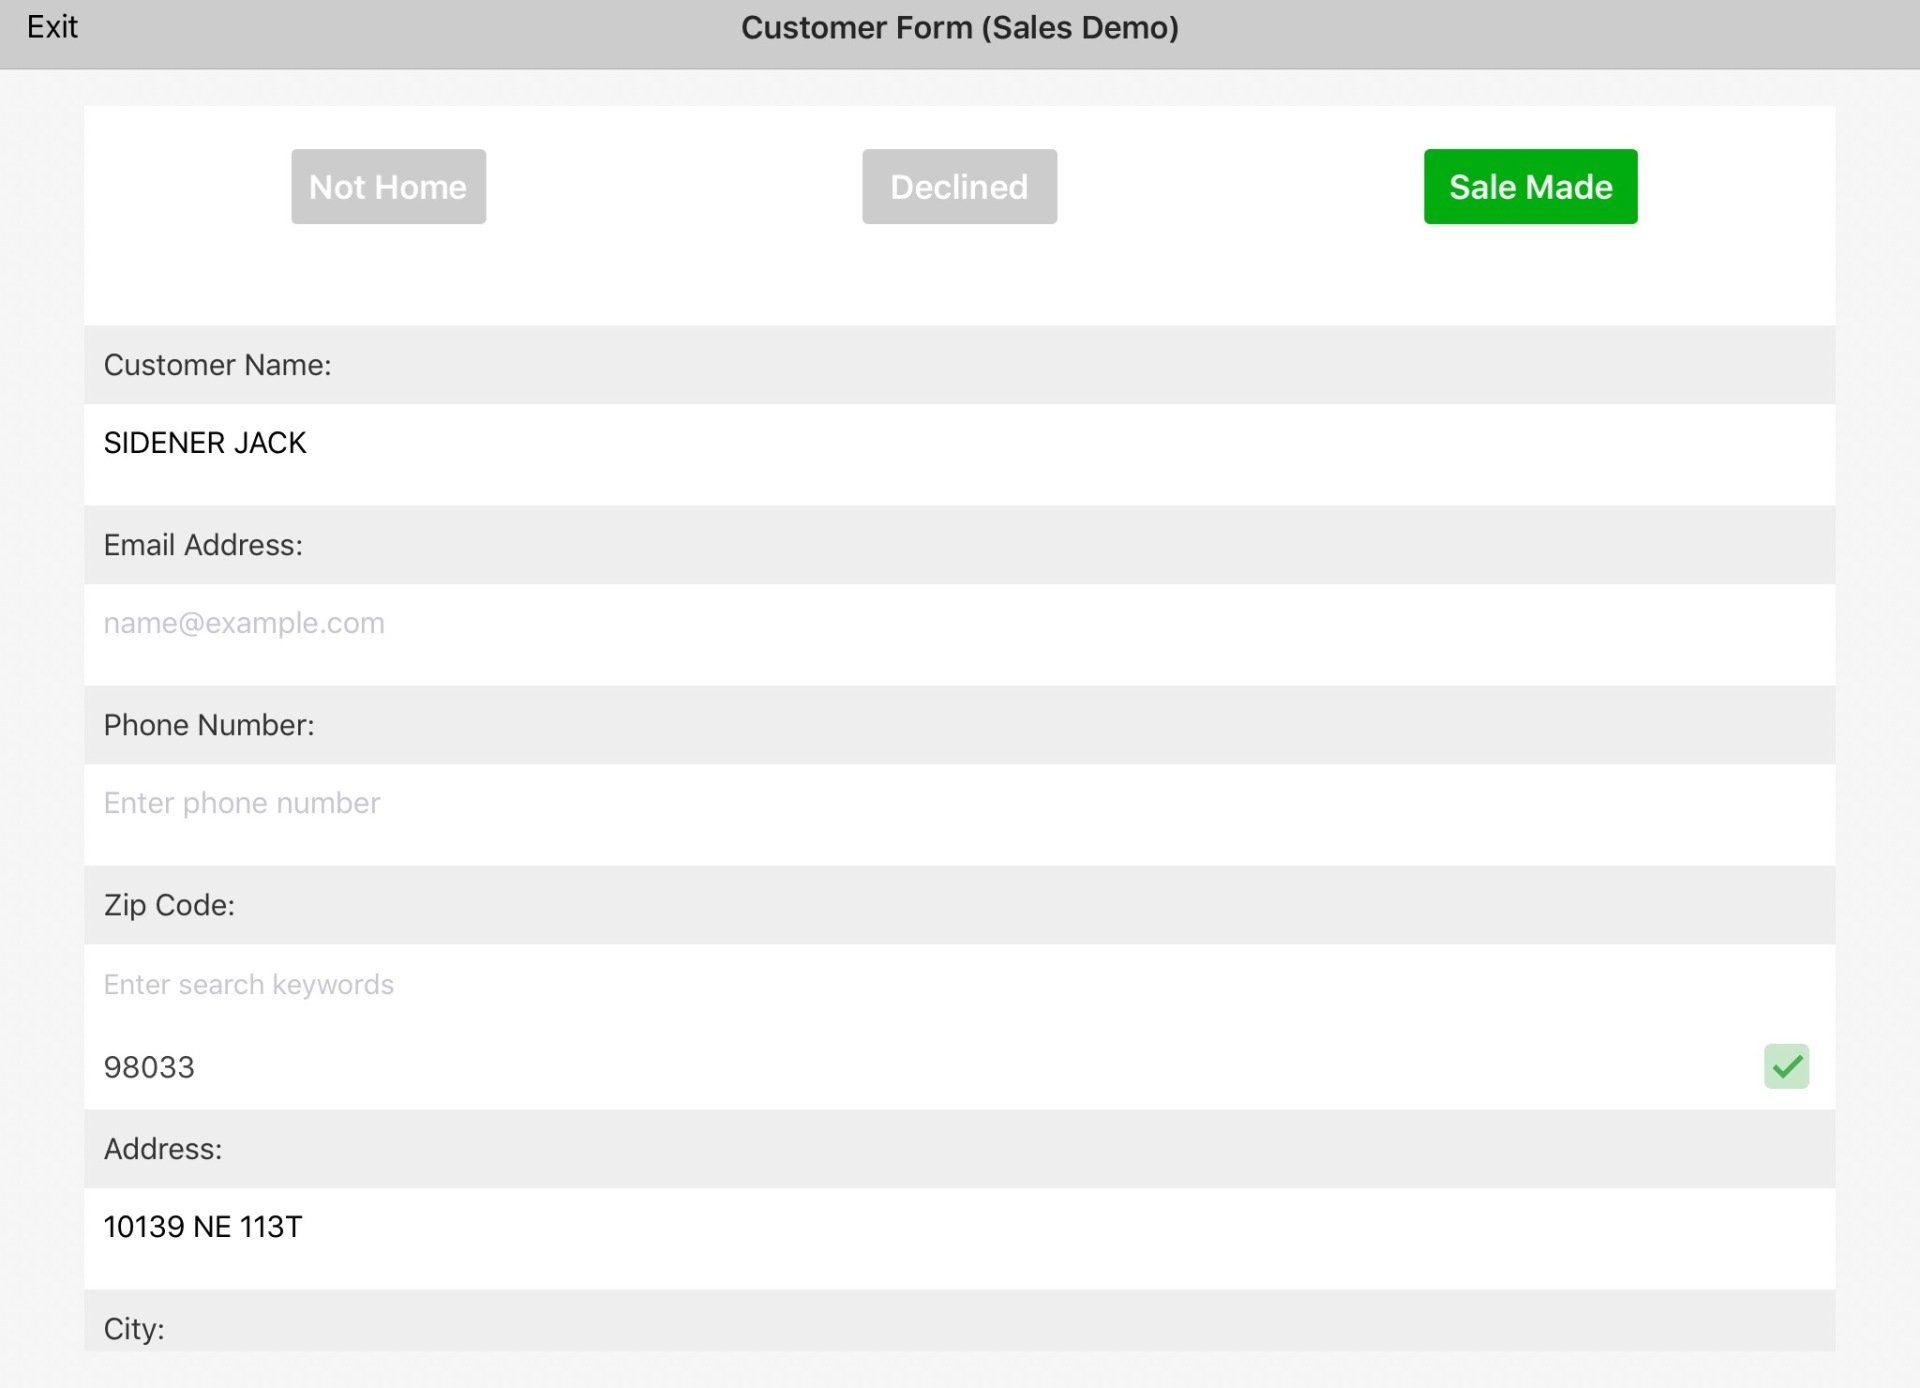Toggle the green checkmark beside 98033

1786,1066
